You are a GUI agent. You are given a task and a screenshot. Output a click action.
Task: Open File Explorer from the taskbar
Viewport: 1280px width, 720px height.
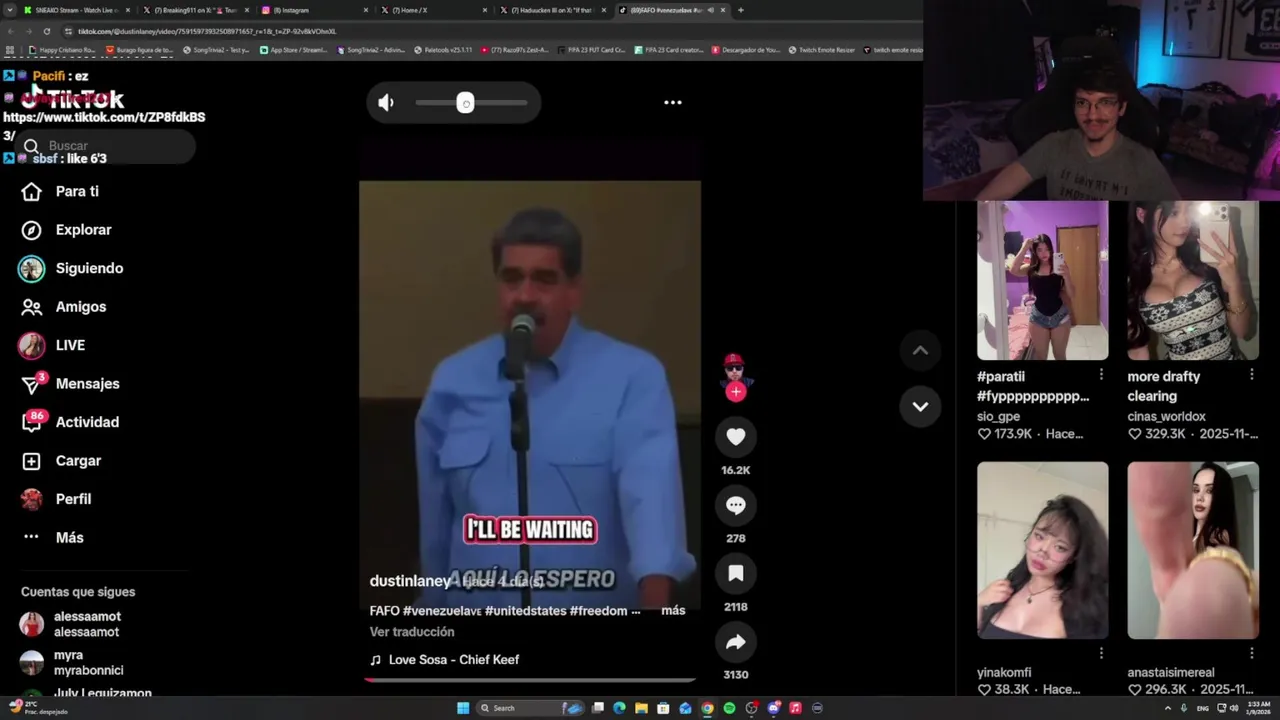pyautogui.click(x=641, y=708)
